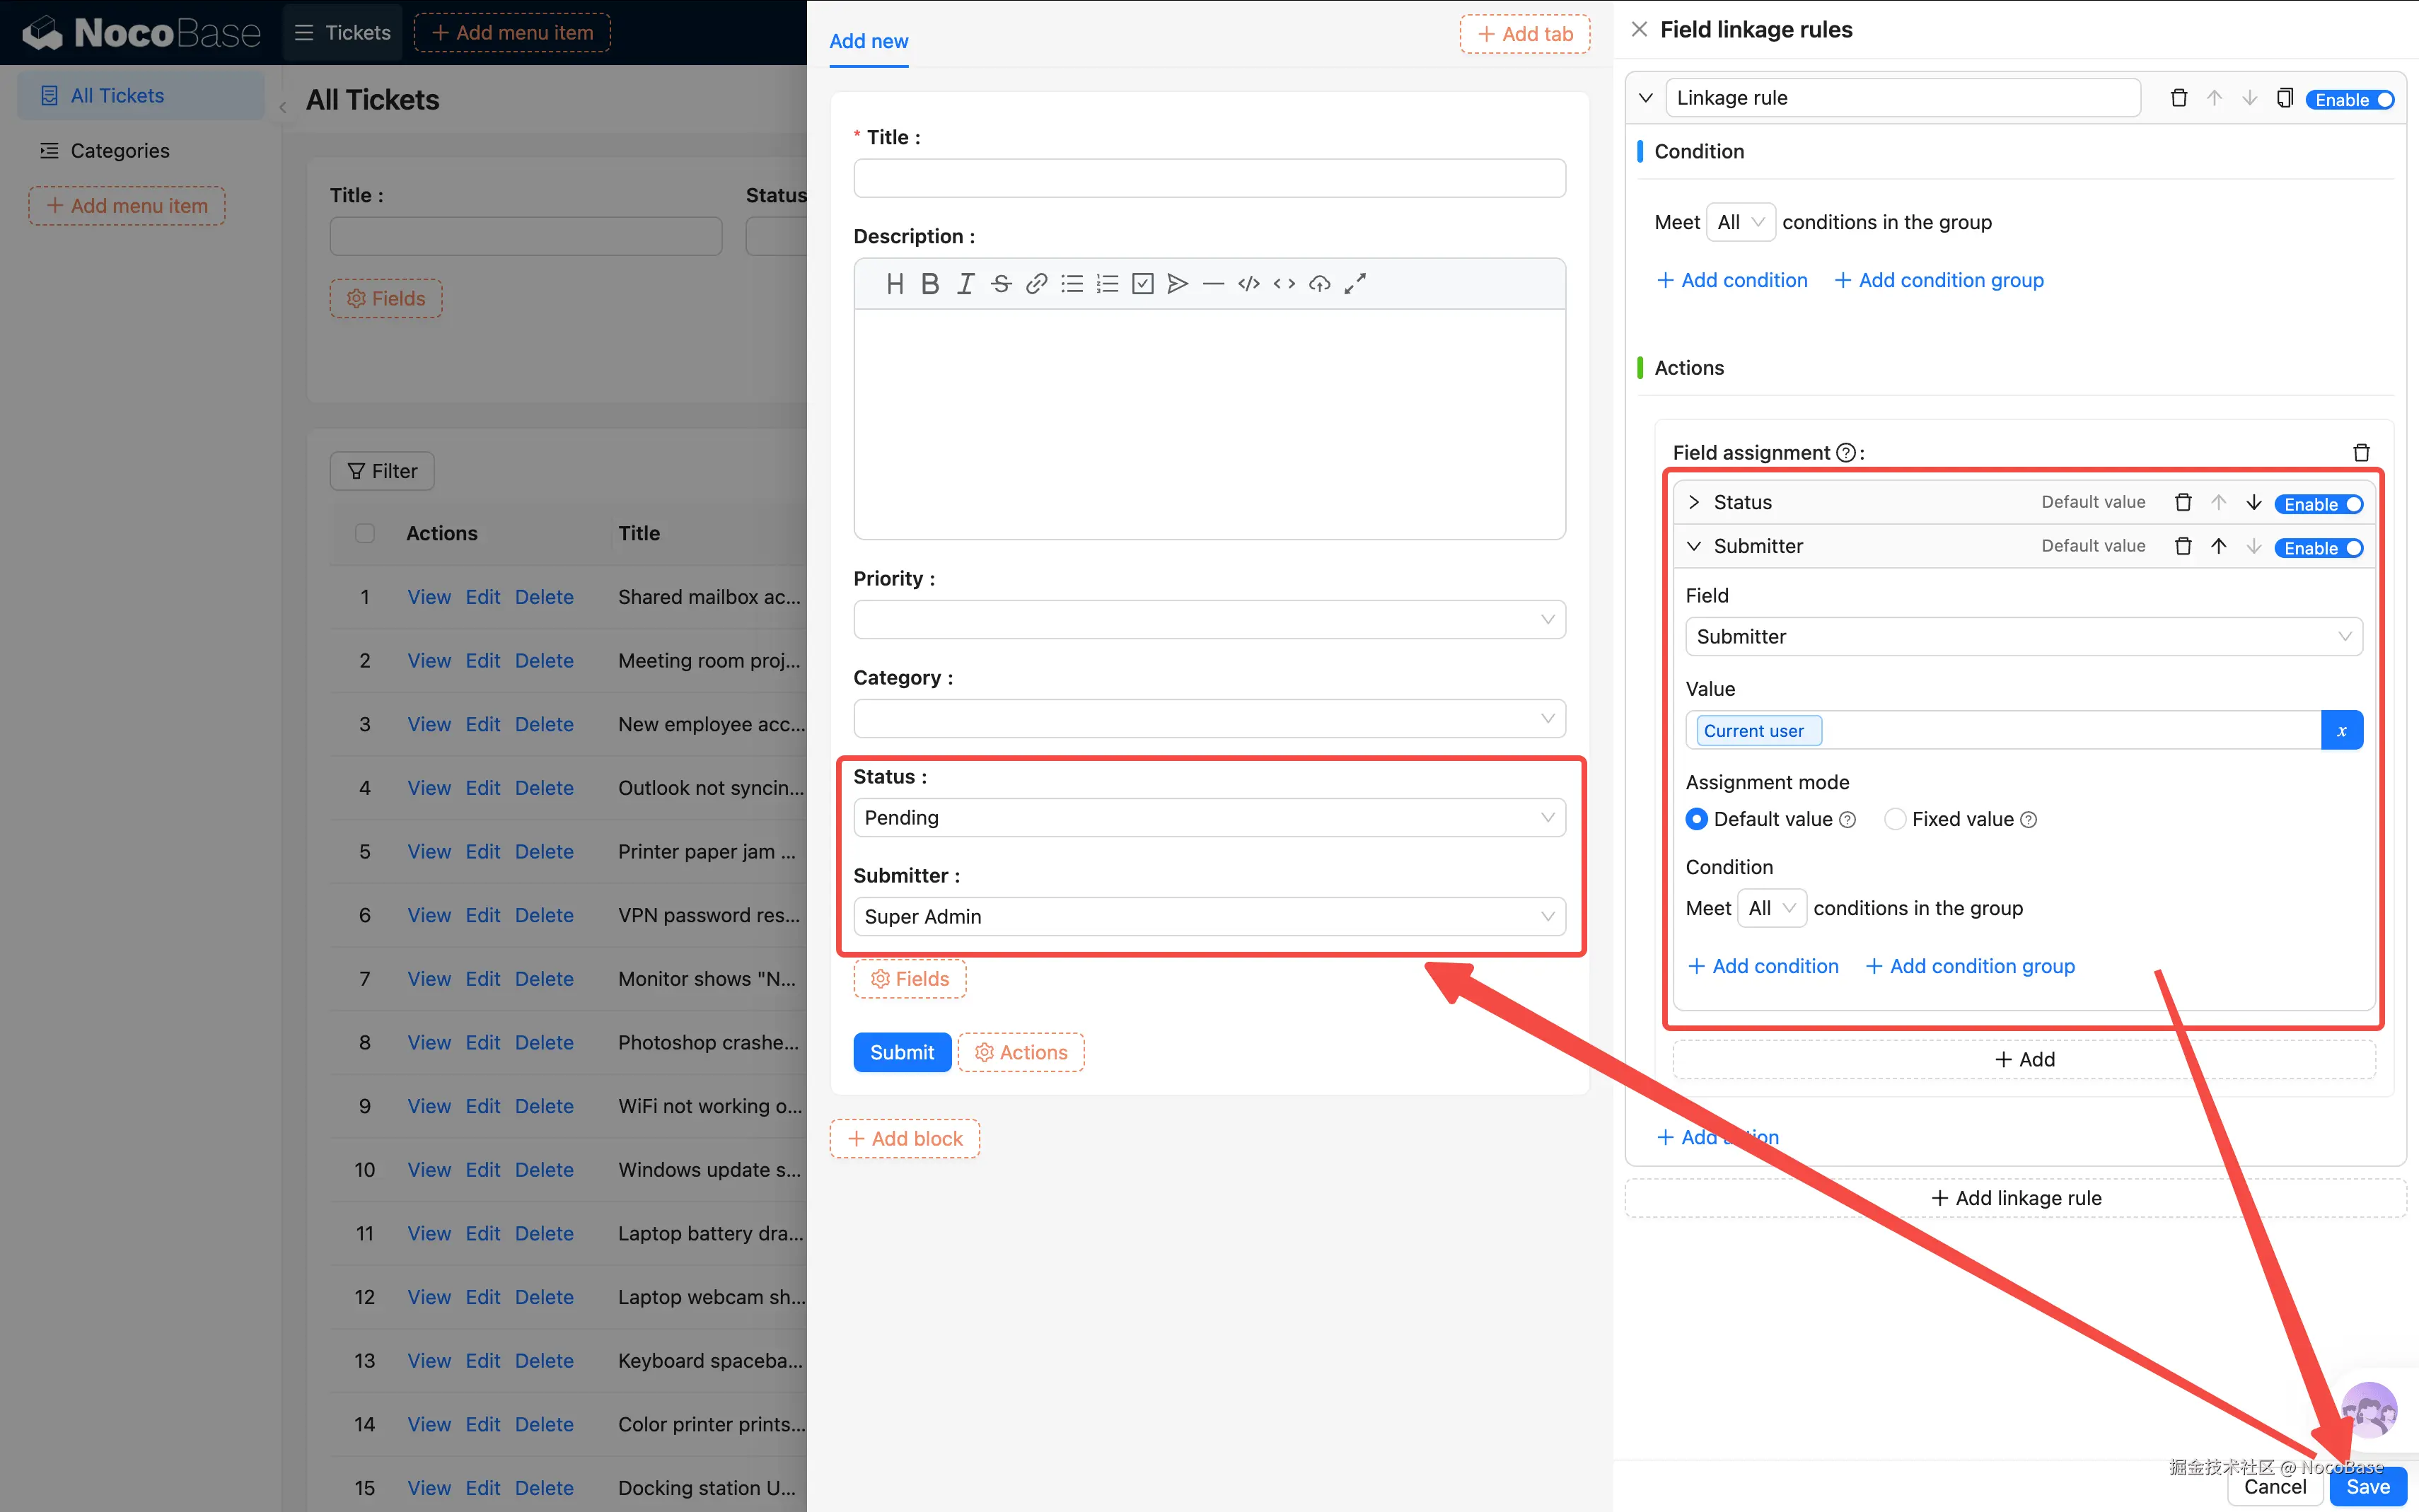Click Add linkage rule button
This screenshot has height=1512, width=2419.
pos(2015,1198)
